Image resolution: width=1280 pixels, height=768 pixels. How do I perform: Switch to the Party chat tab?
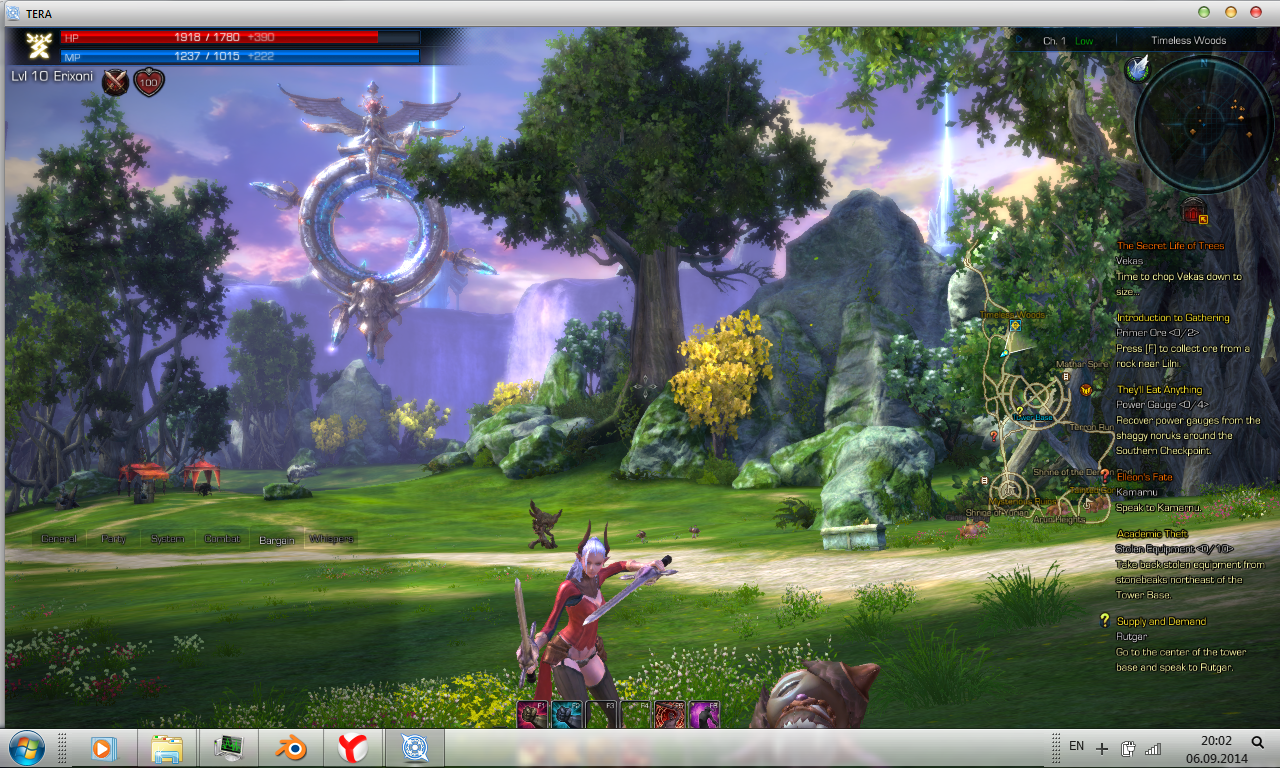114,539
